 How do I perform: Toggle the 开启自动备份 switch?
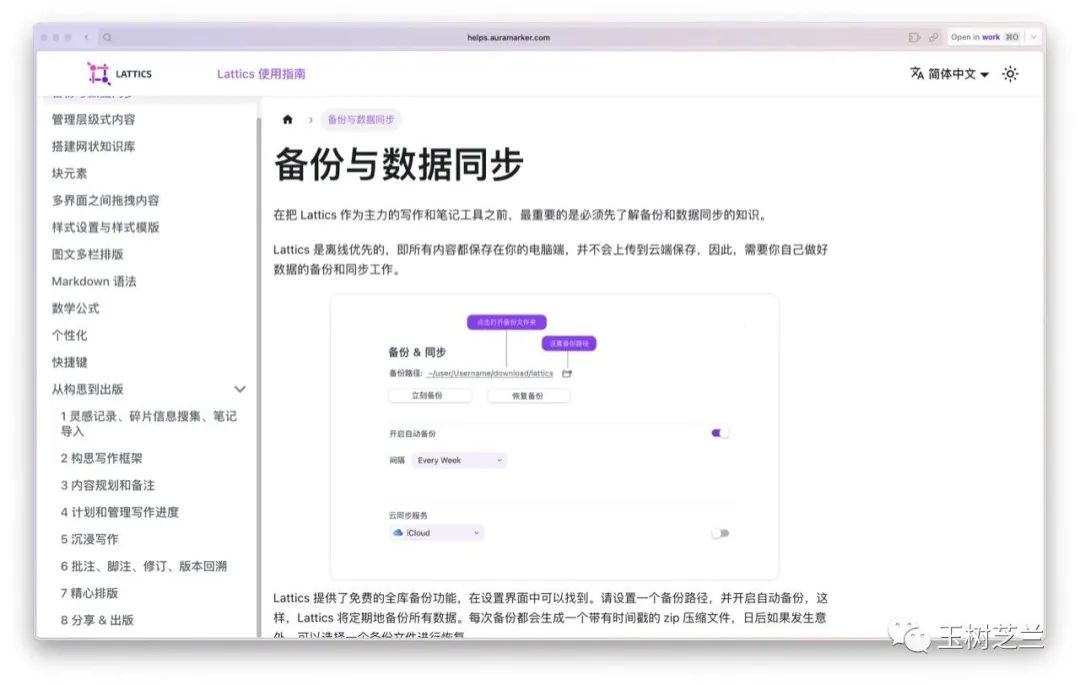coord(720,433)
